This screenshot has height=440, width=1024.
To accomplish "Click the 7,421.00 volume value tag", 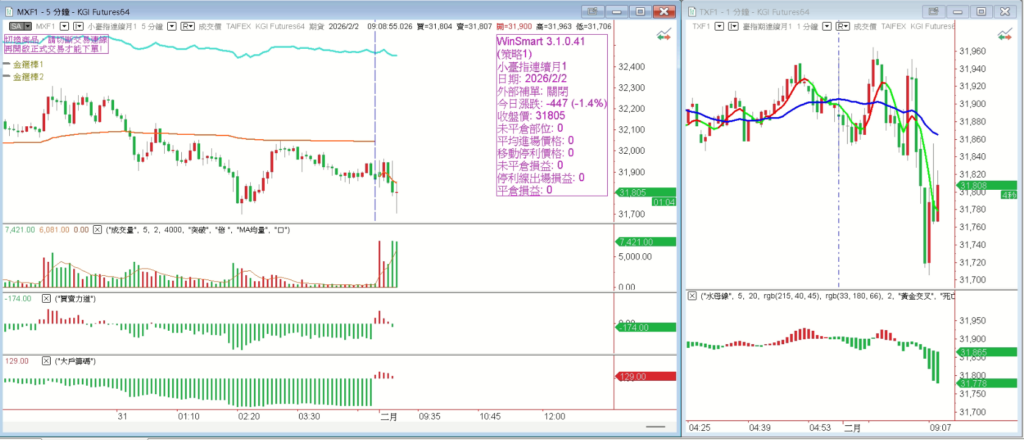I will (636, 242).
